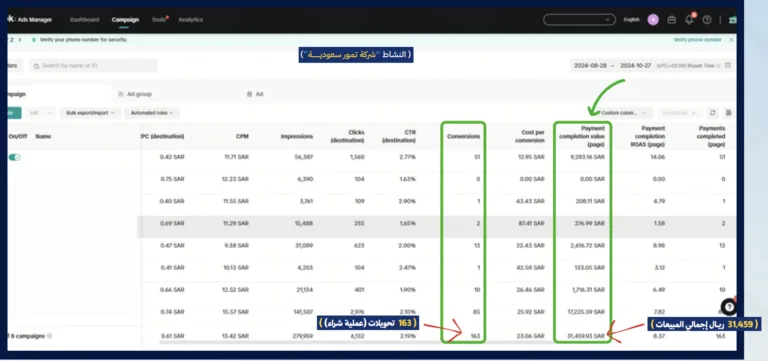Open the help question-mark icon in header
The image size is (768, 361).
coord(706,20)
